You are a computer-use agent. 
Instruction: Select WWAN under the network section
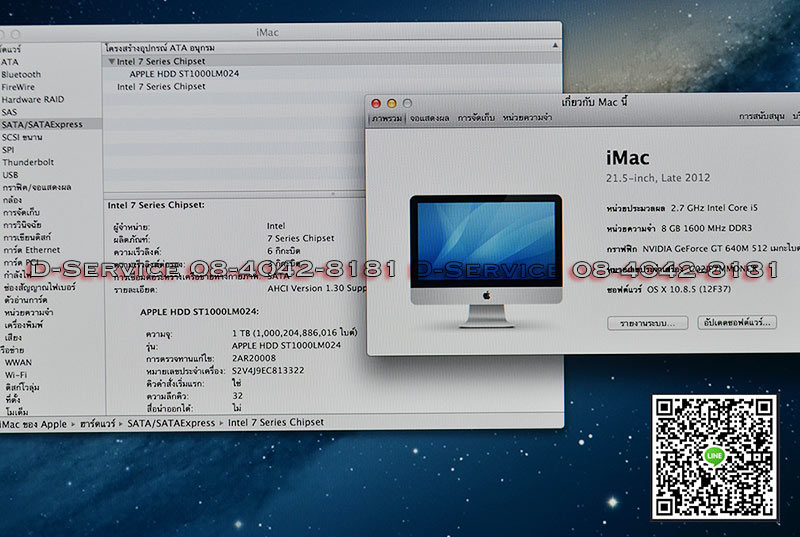[x=18, y=363]
